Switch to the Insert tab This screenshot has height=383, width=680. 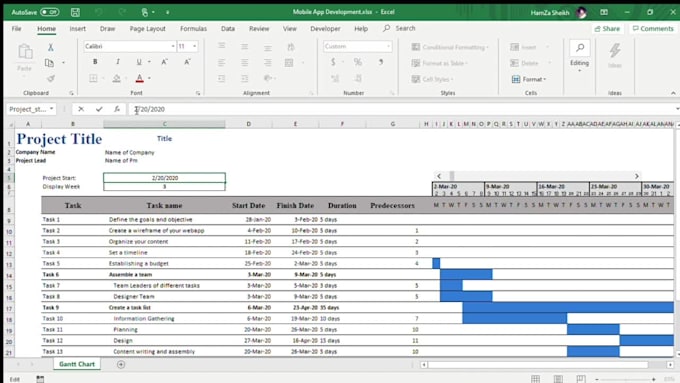78,29
